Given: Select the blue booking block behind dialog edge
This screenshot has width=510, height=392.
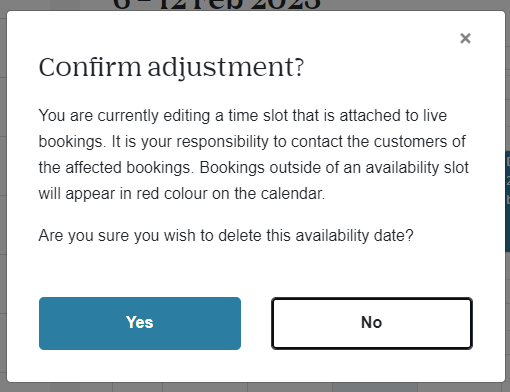Looking at the screenshot, I should click(x=508, y=201).
